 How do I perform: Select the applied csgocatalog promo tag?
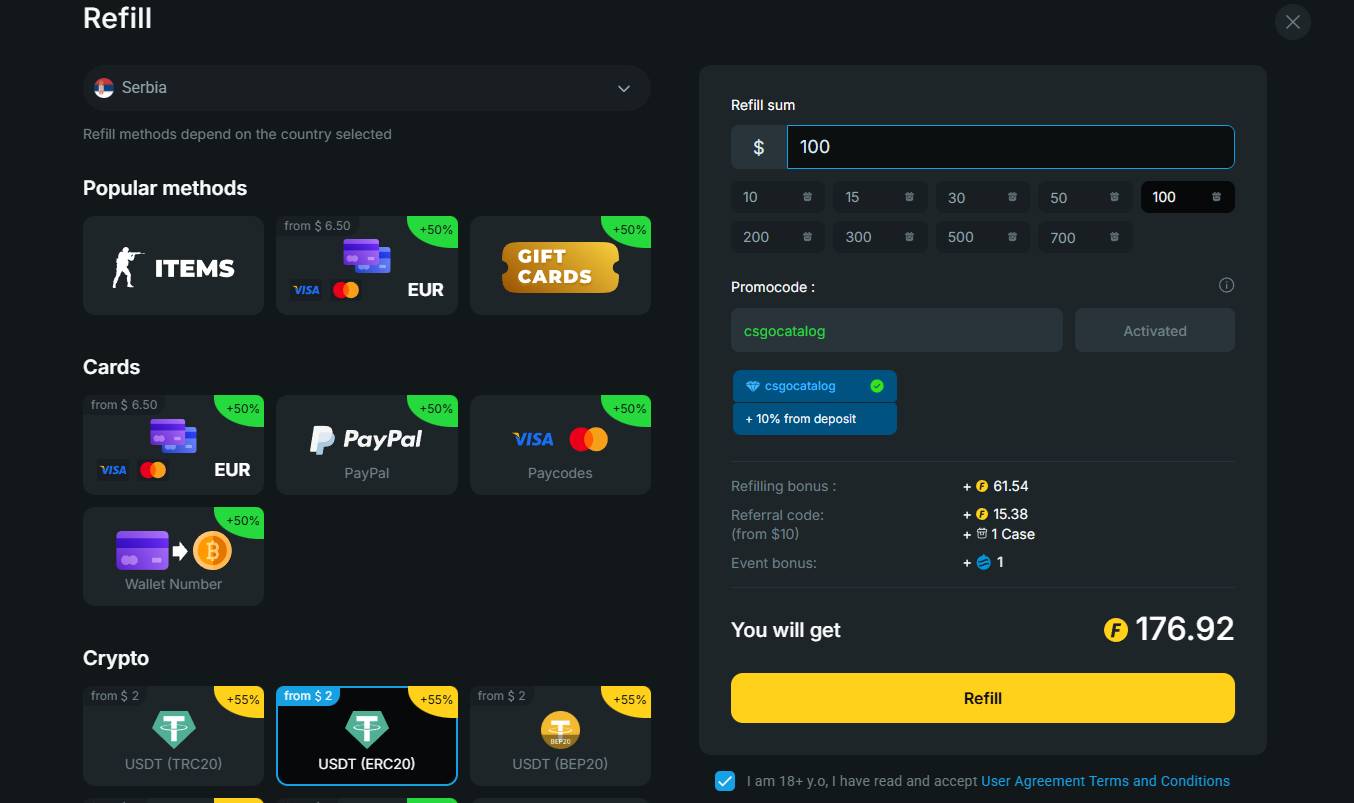point(814,386)
